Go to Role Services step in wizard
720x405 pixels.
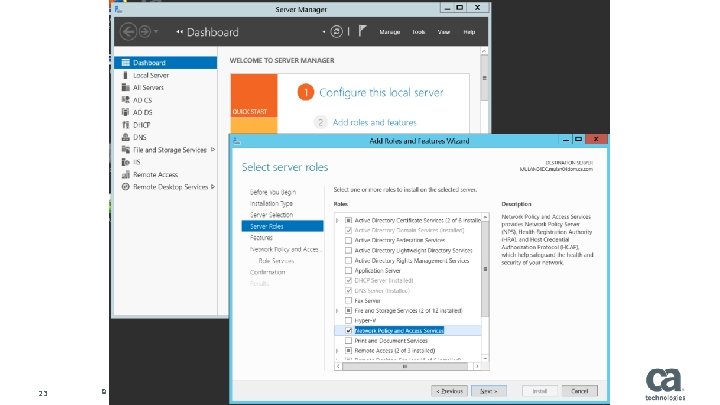point(276,261)
